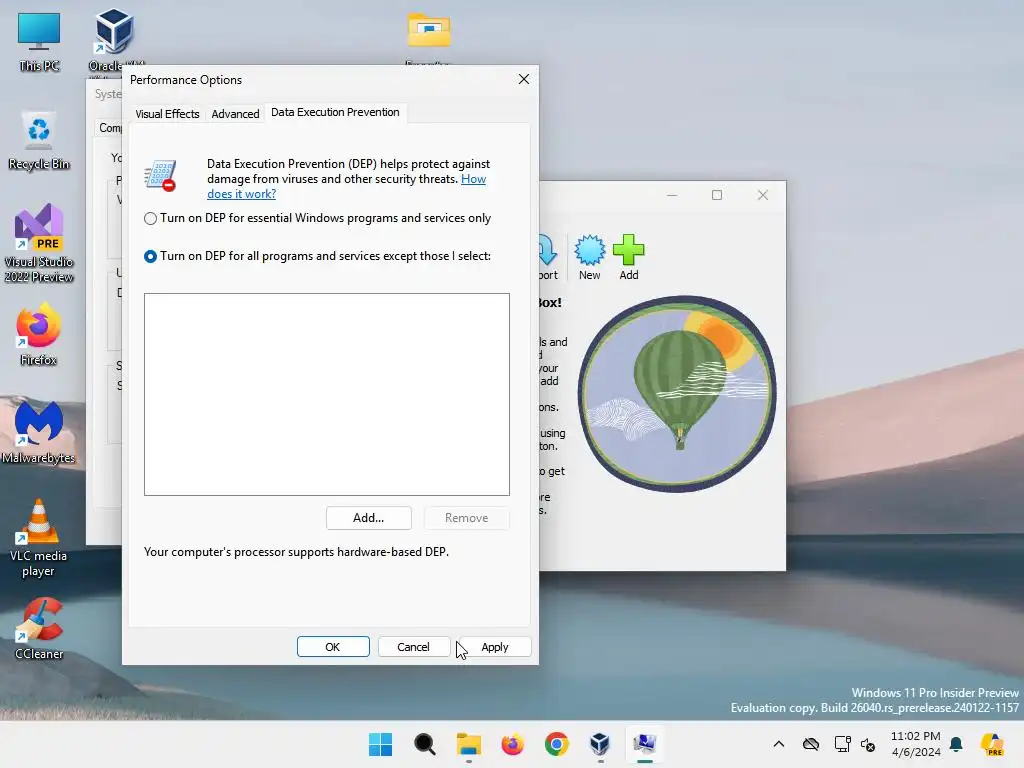This screenshot has height=768, width=1024.
Task: Open VLC media player shortcut
Action: (39, 537)
